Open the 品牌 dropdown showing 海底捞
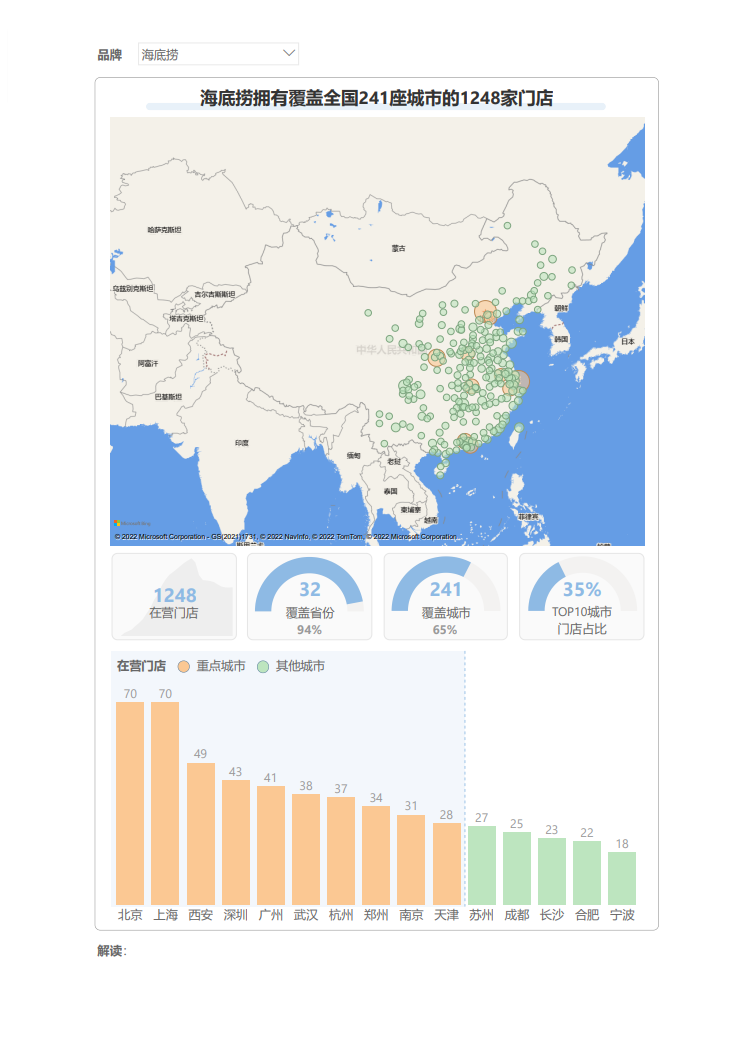The height and width of the screenshot is (1061, 755). (x=218, y=54)
